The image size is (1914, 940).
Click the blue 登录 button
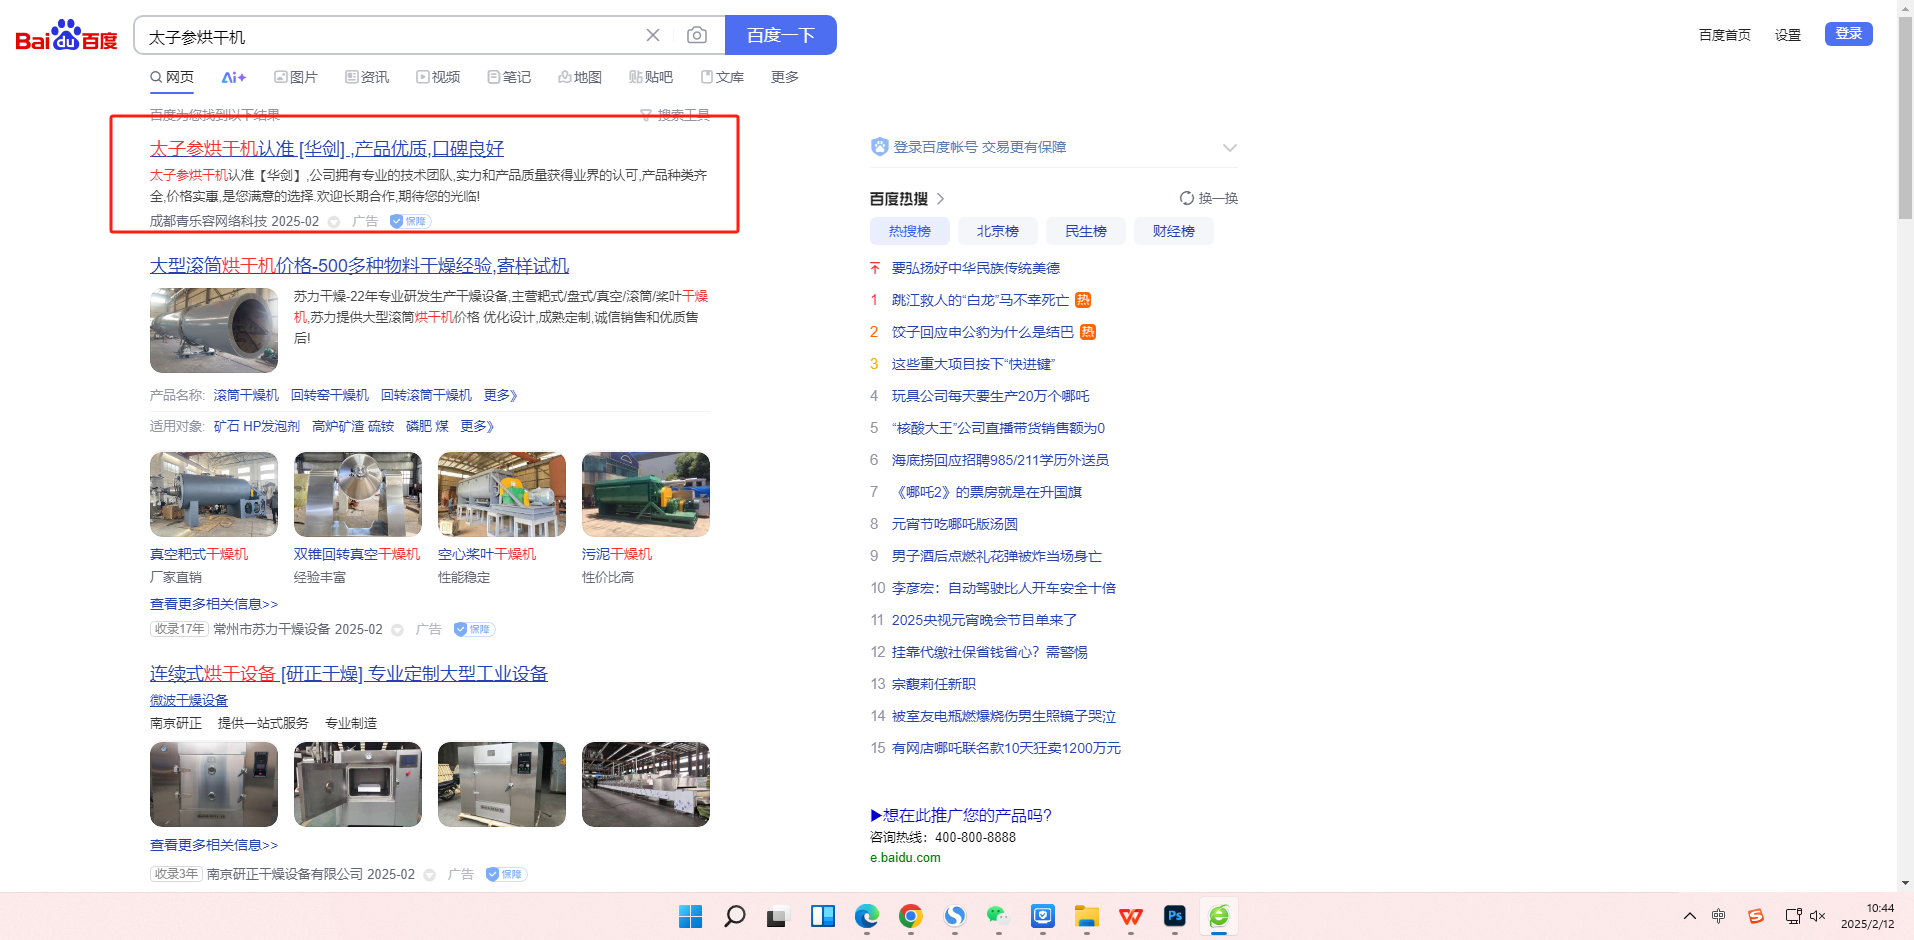coord(1848,34)
